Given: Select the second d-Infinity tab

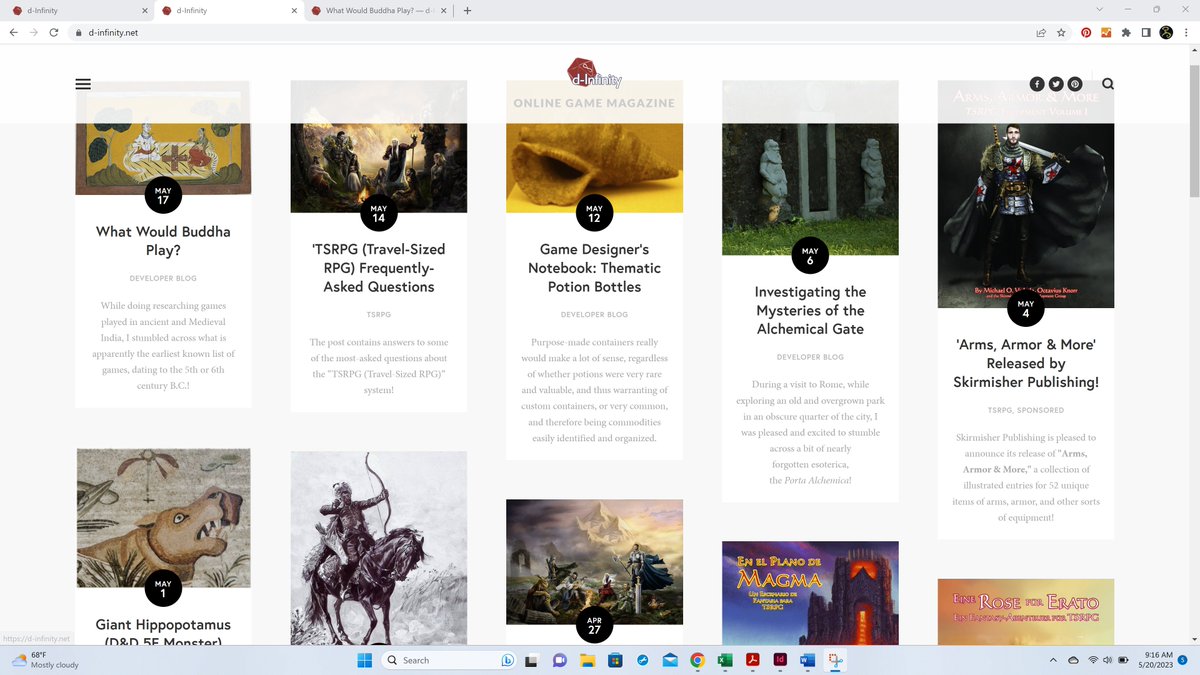Looking at the screenshot, I should click(230, 11).
